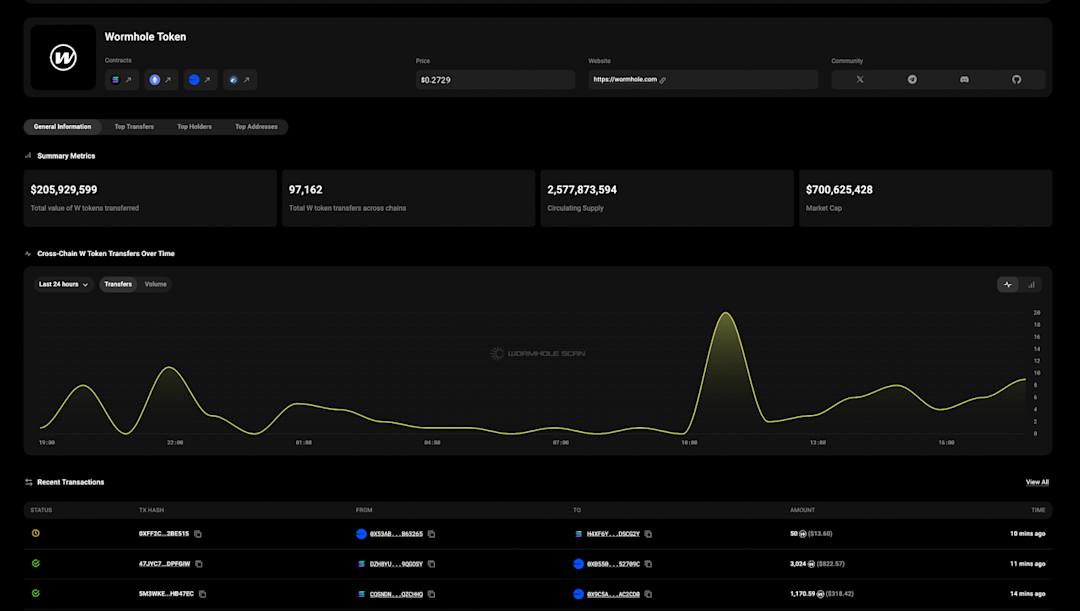Copy from-address in 5M3WKE...HB47EC row
The image size is (1080, 611).
[431, 594]
